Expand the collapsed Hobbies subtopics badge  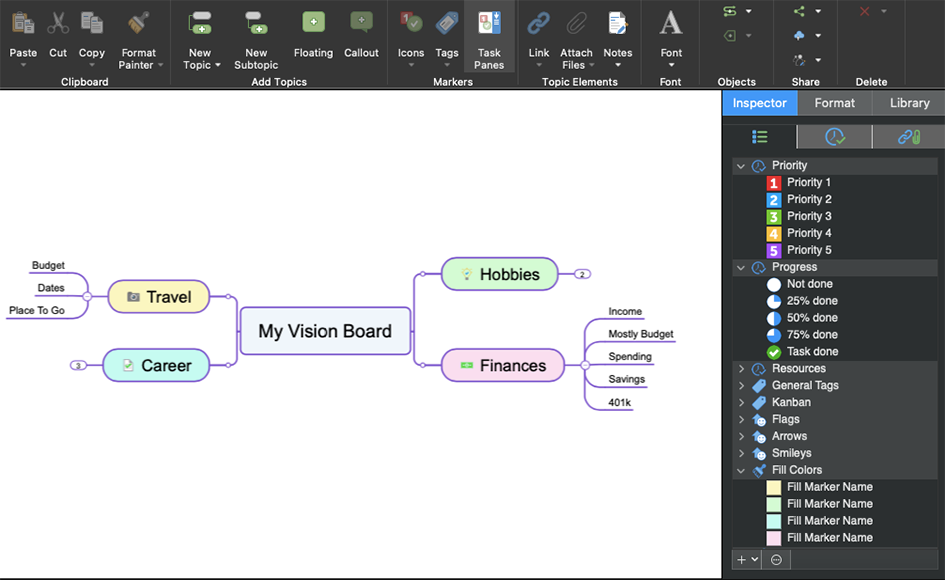point(582,274)
